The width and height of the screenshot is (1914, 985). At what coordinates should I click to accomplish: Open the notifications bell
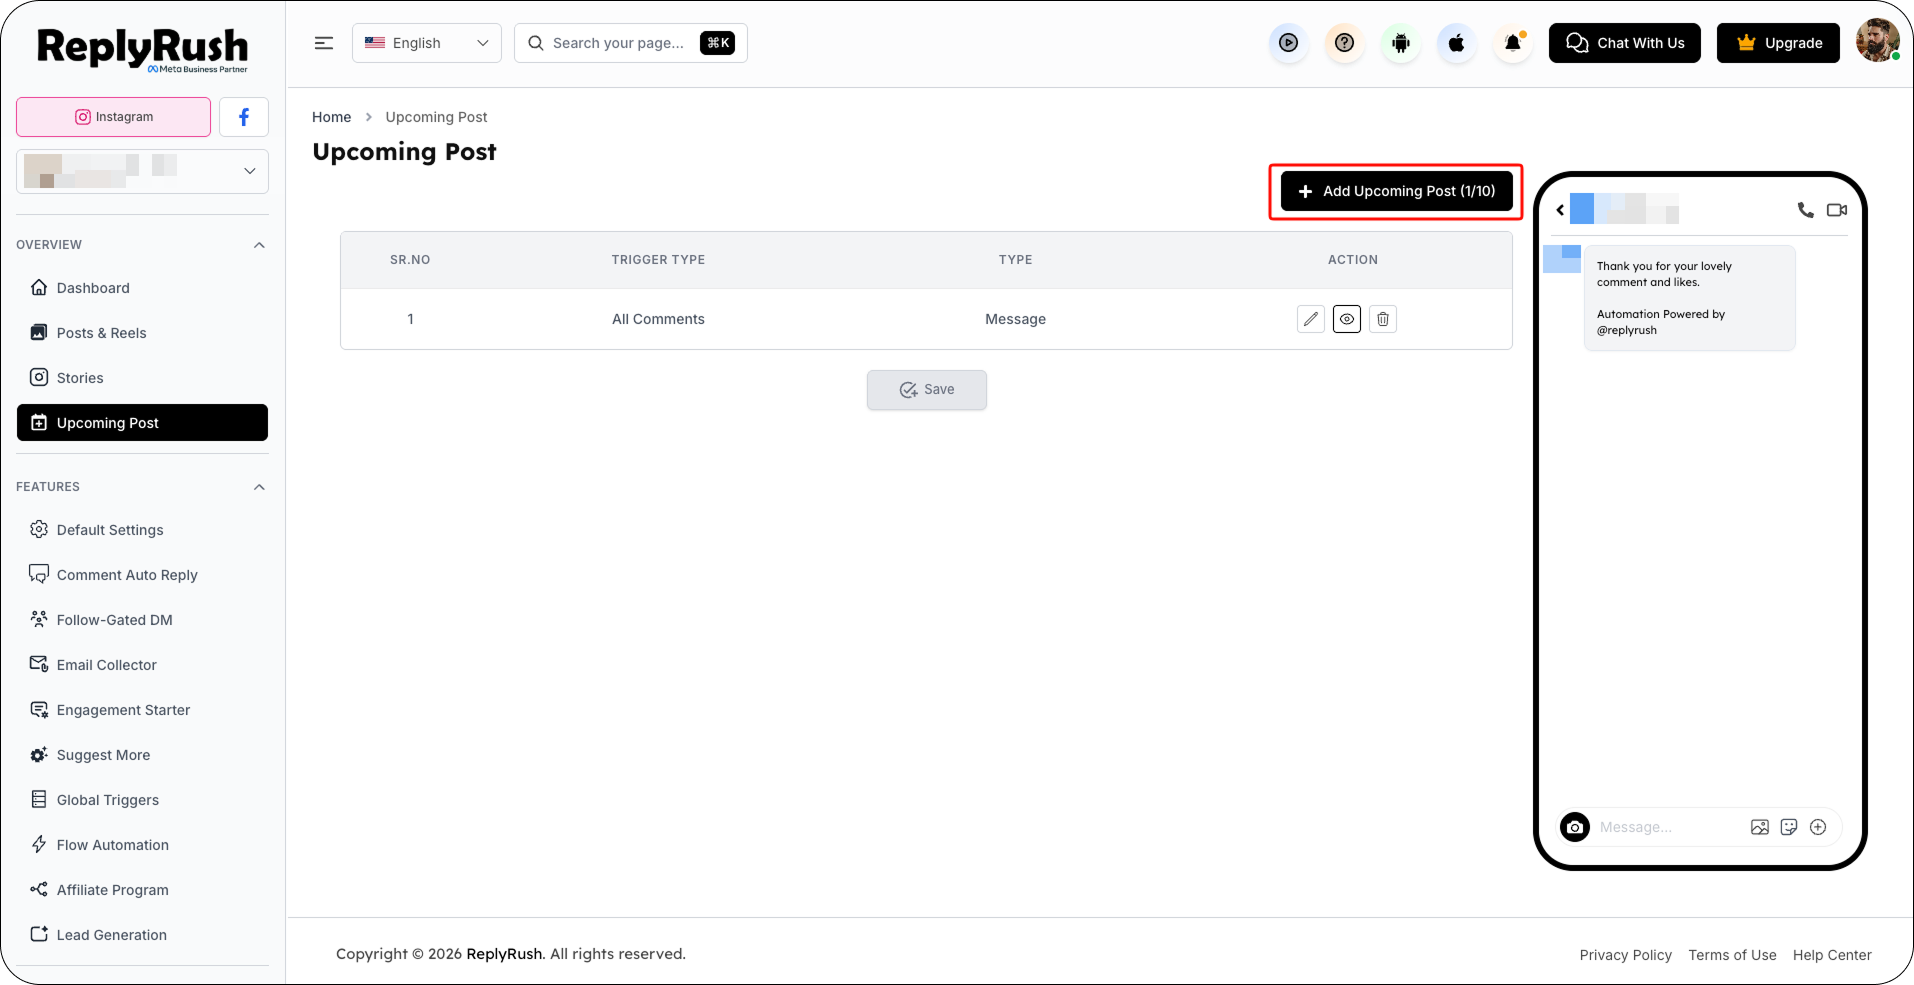click(1513, 43)
